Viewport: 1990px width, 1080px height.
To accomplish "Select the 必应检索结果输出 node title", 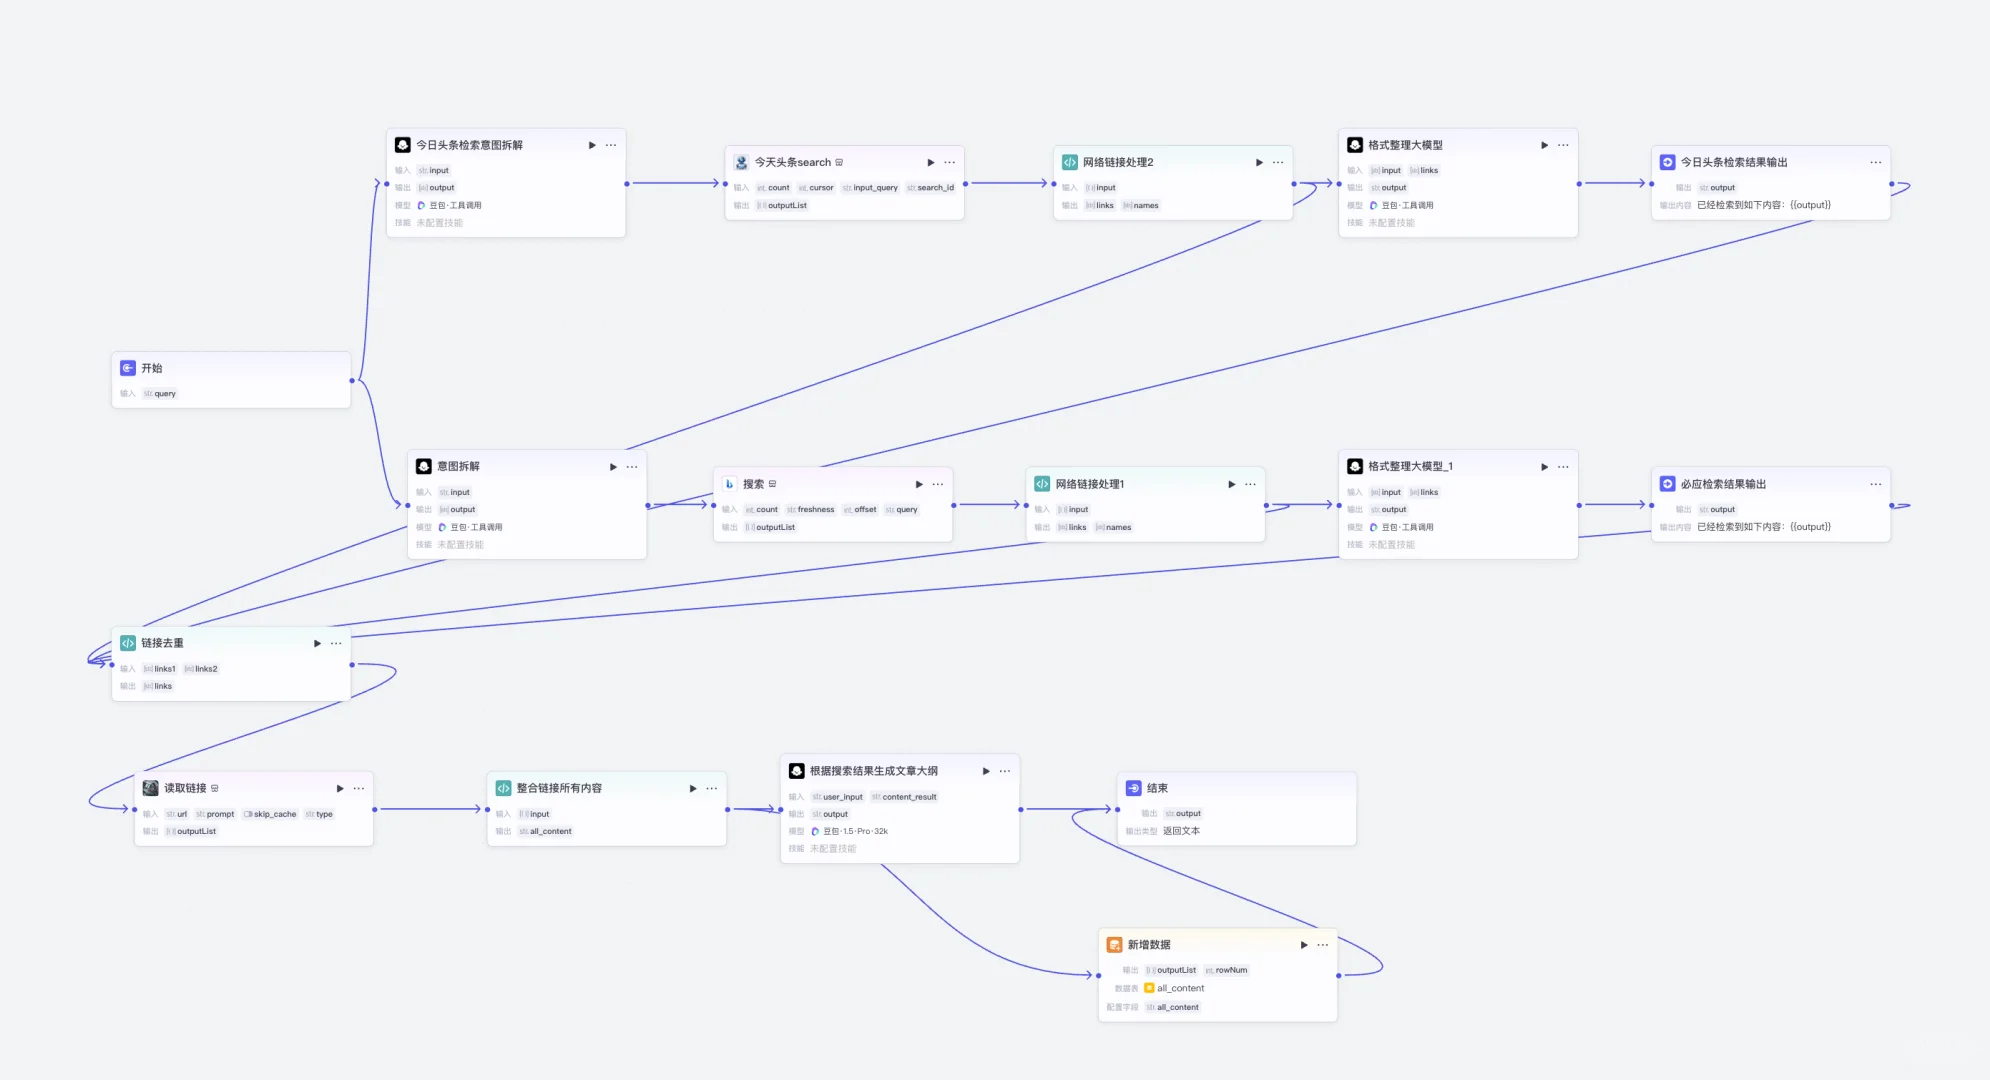I will tap(1723, 484).
